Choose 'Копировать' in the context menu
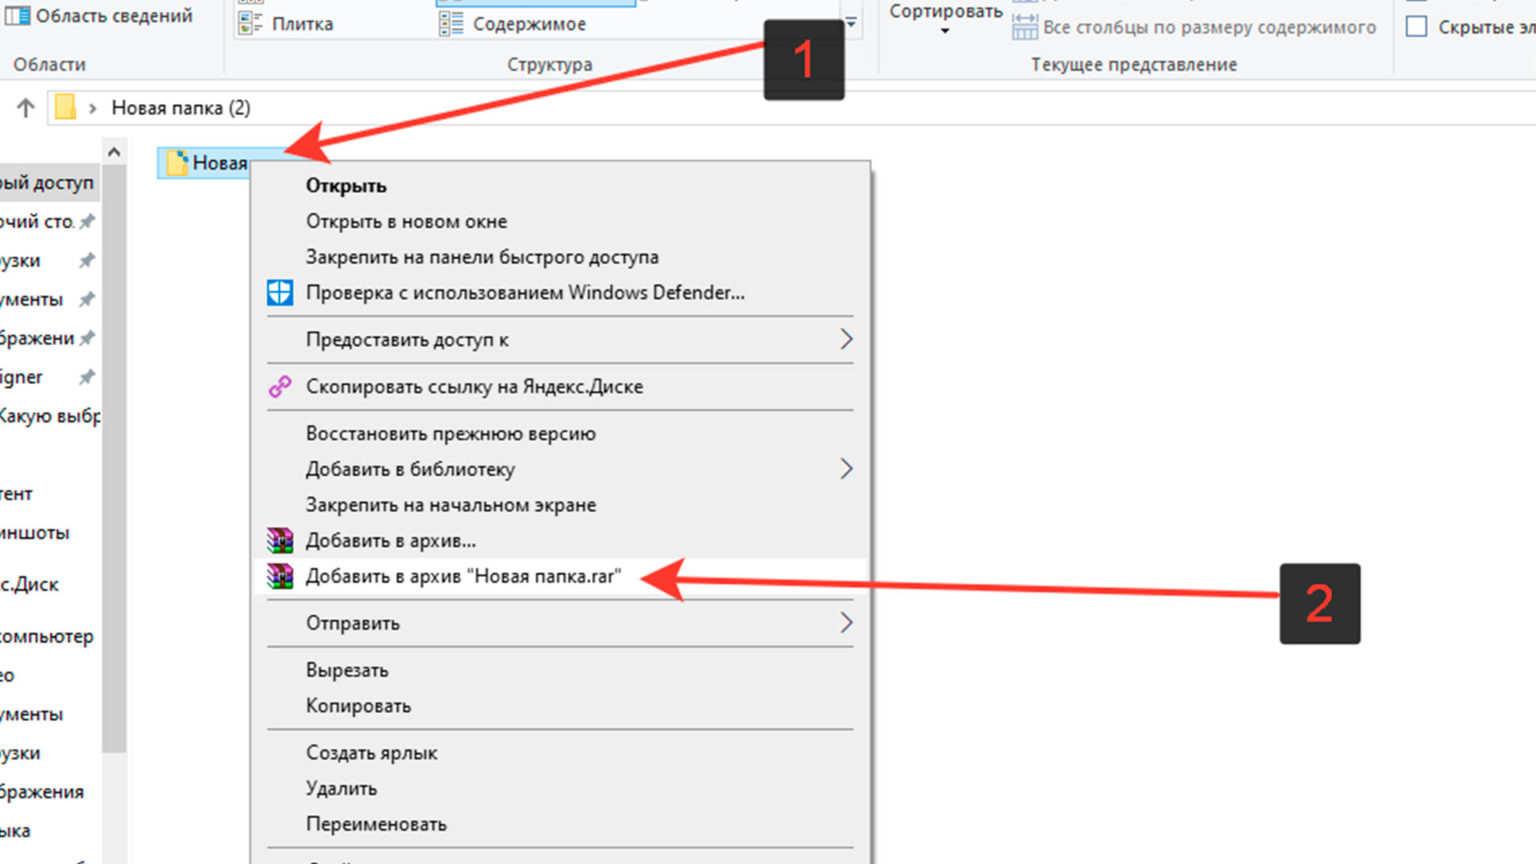The width and height of the screenshot is (1536, 864). pos(358,706)
